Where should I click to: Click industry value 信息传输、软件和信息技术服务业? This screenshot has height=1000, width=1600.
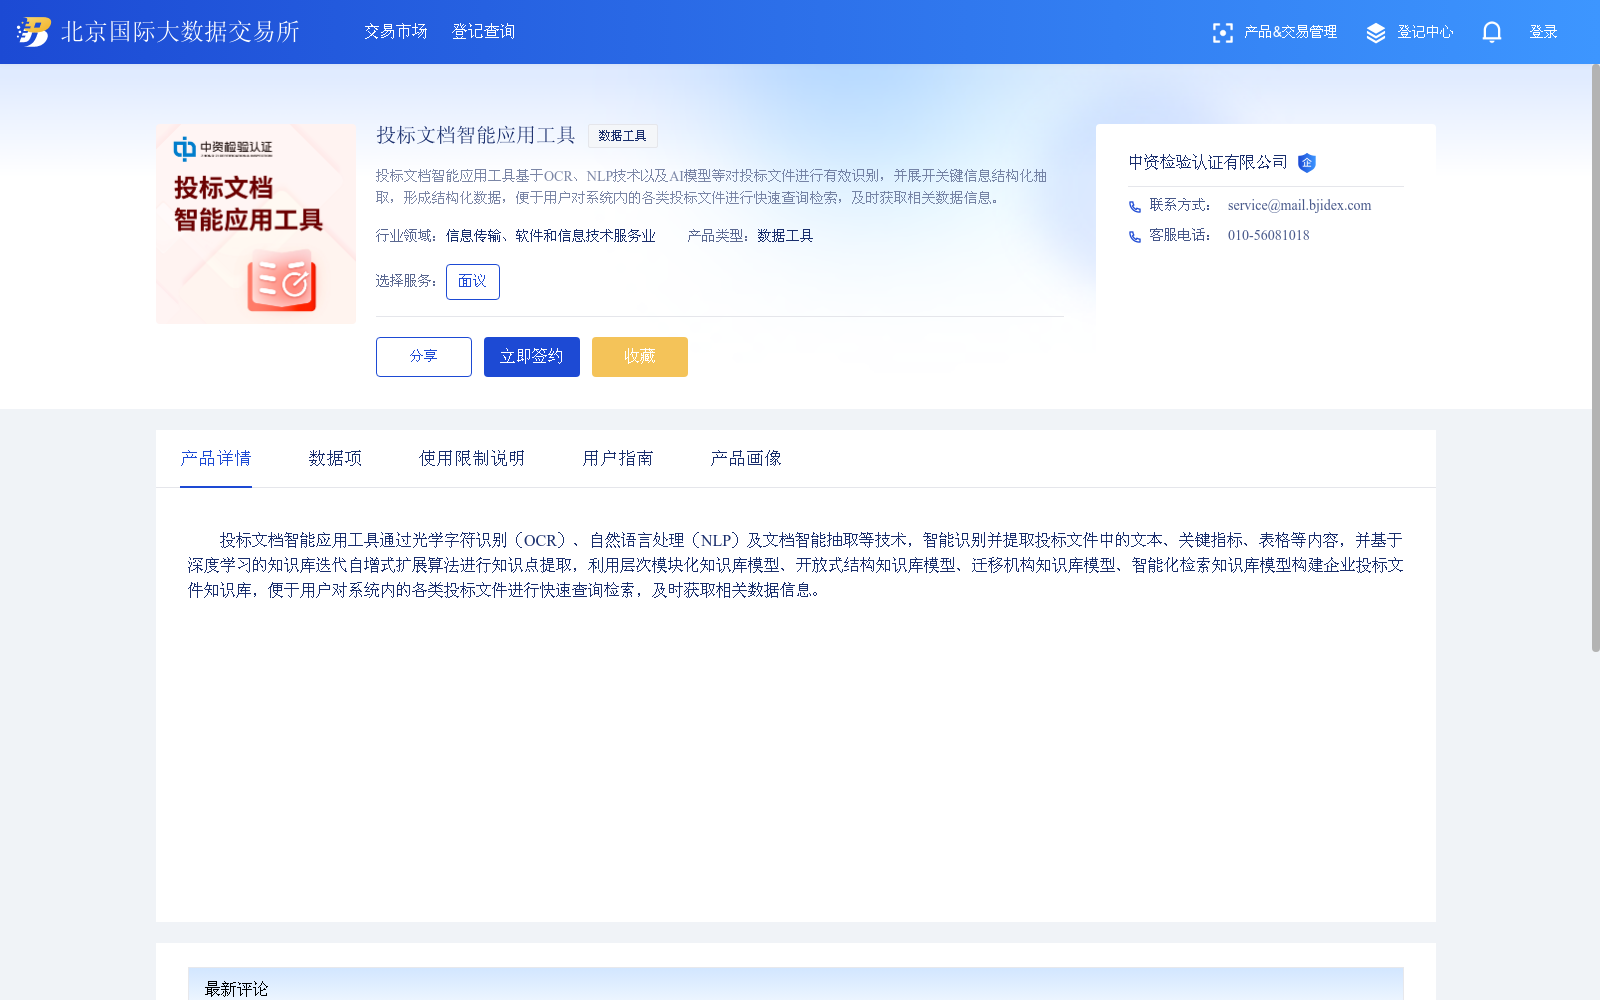click(x=551, y=236)
